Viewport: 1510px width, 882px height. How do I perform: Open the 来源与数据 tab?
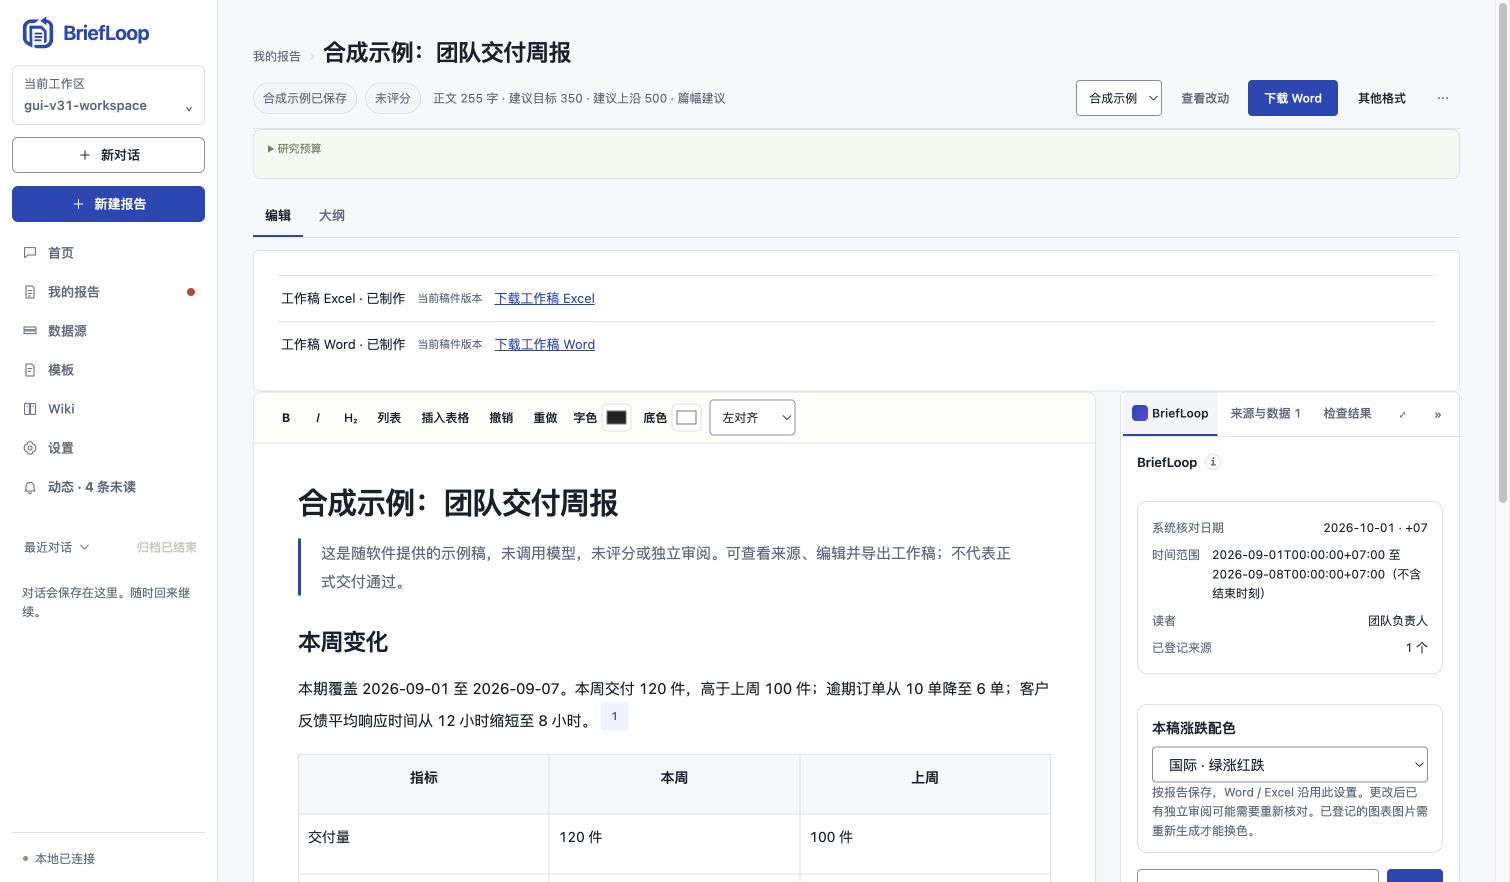[x=1265, y=414]
